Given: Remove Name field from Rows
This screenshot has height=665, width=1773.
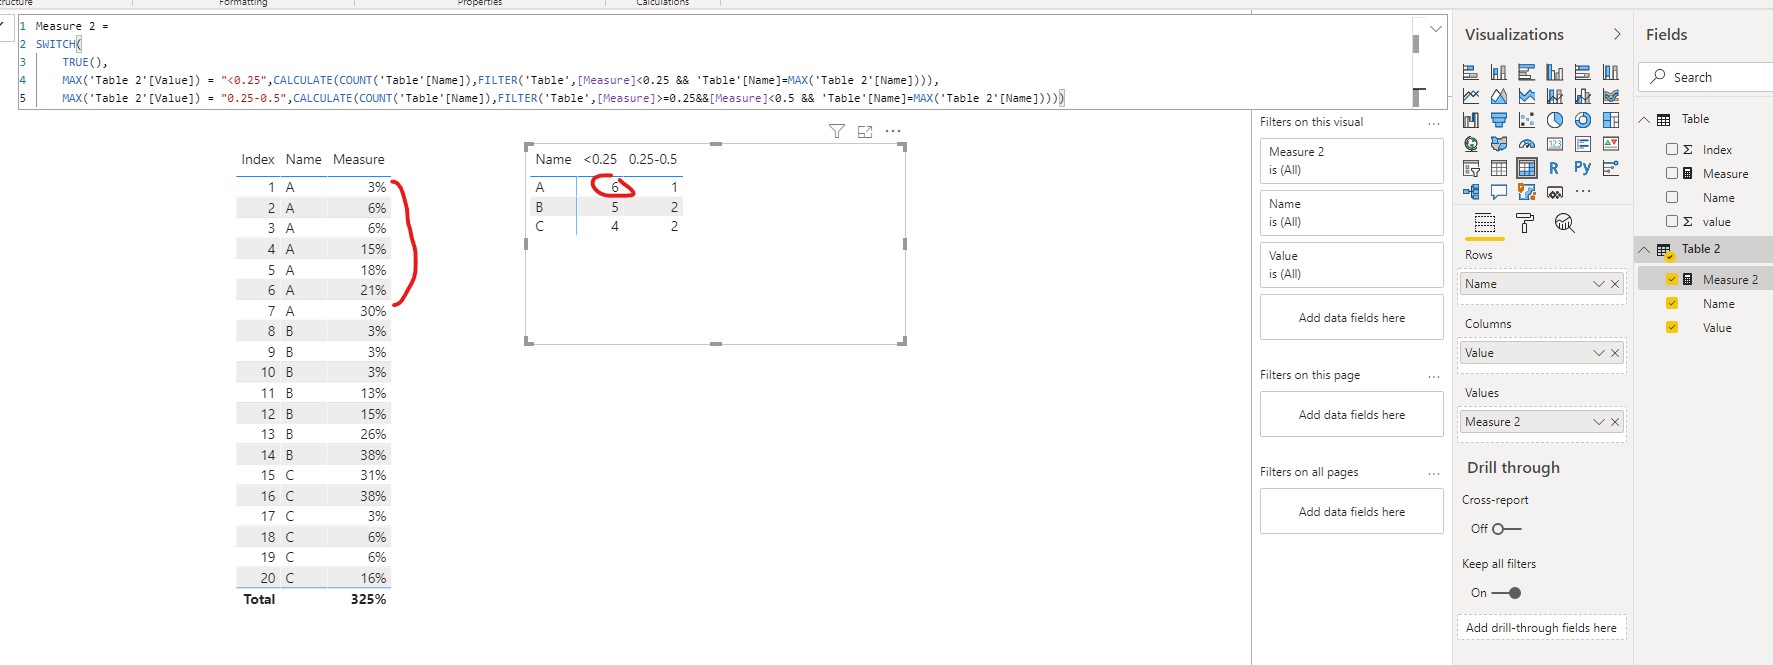Looking at the screenshot, I should (x=1615, y=284).
